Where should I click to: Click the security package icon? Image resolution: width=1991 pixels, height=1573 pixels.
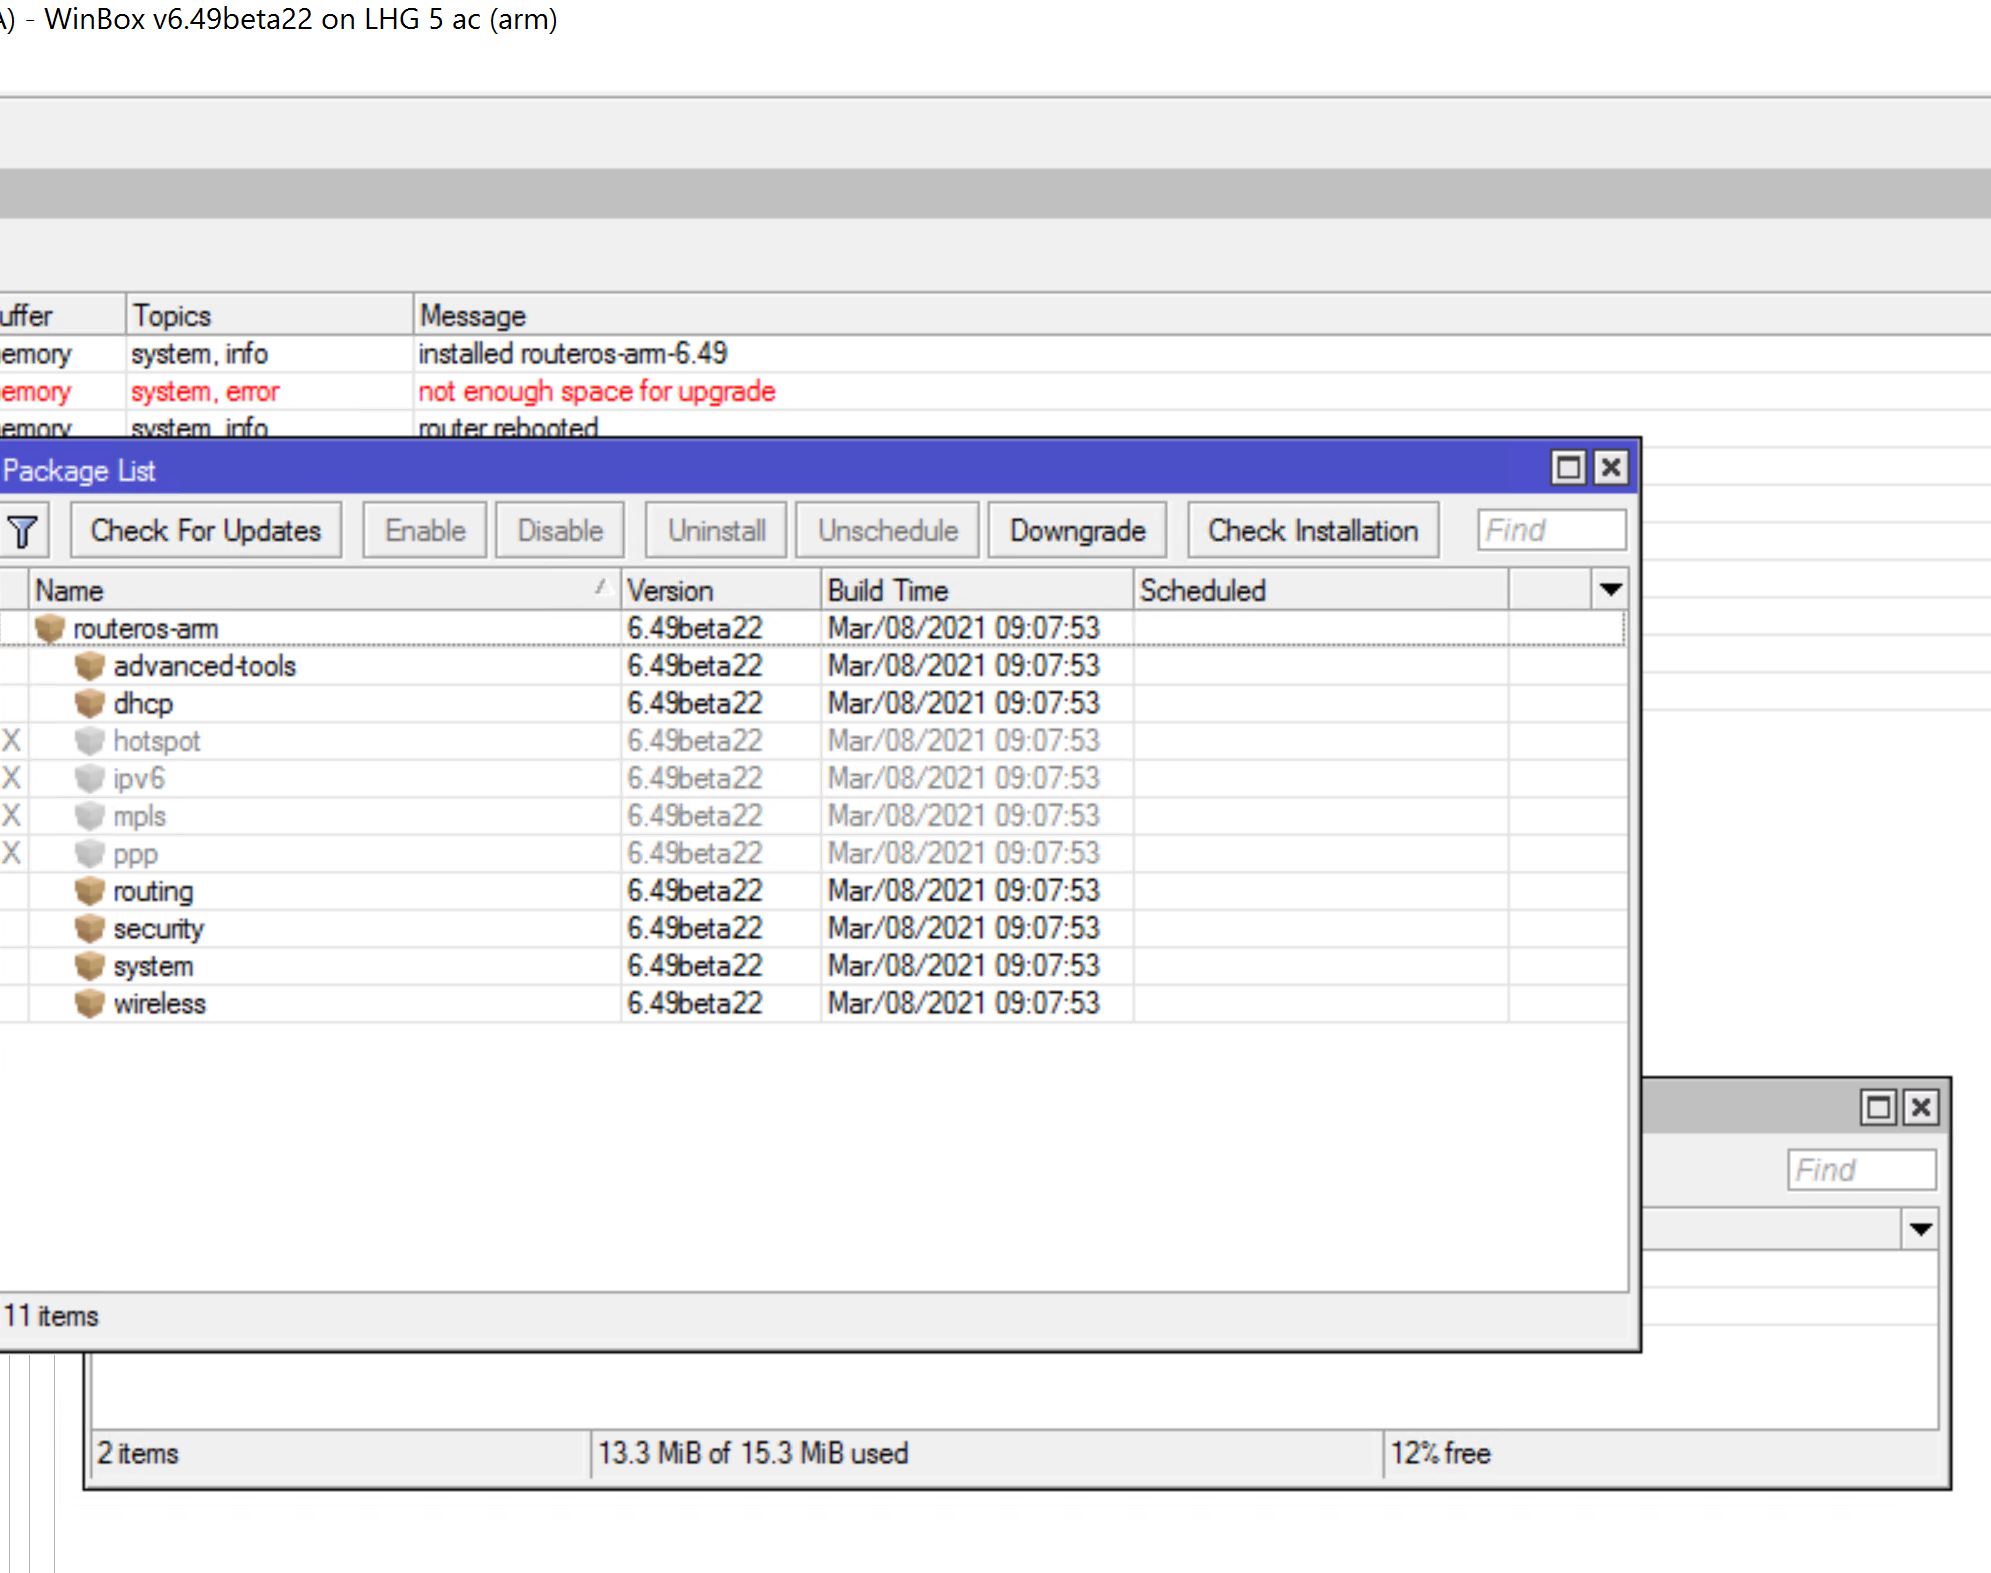[x=90, y=929]
